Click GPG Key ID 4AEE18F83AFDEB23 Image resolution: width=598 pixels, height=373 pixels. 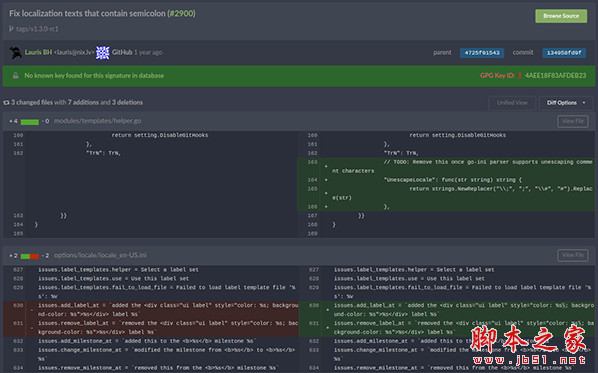[555, 76]
